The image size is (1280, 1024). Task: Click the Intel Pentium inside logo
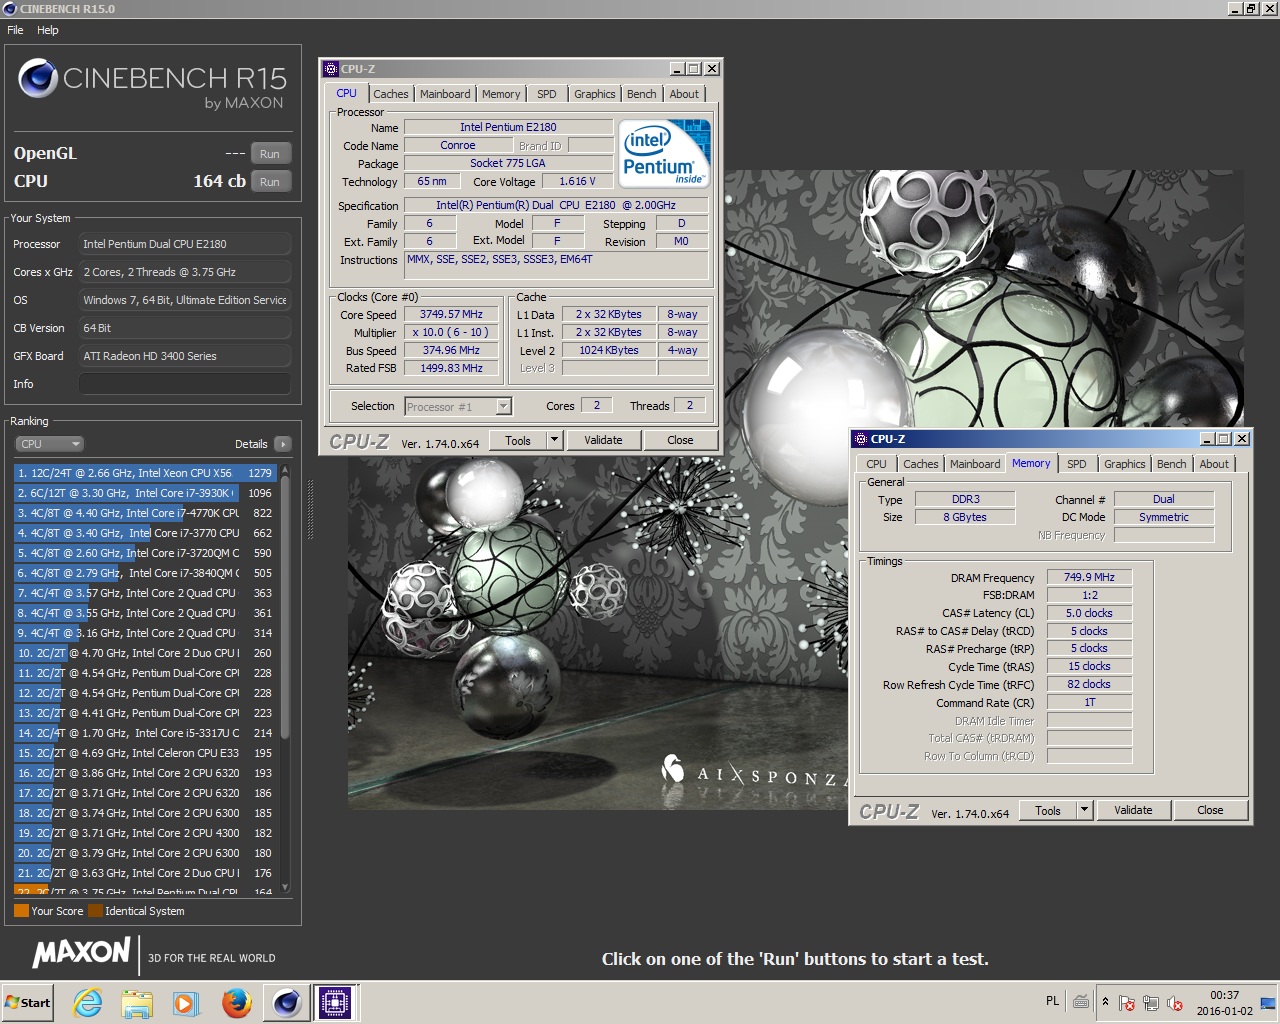pos(664,153)
